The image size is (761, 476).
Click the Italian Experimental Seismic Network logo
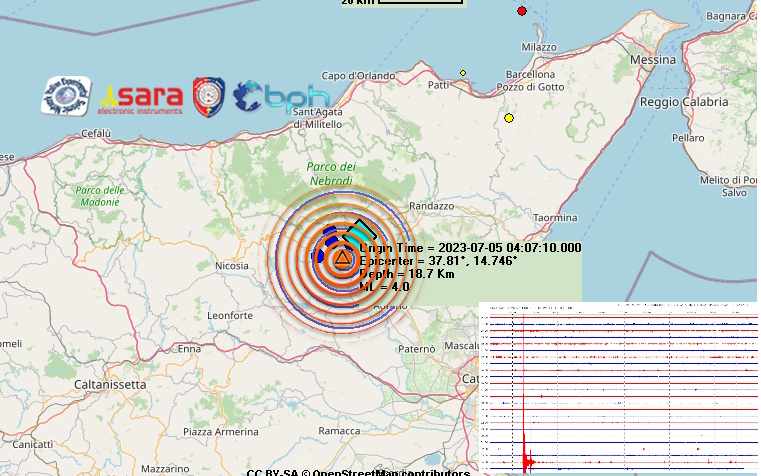66,95
